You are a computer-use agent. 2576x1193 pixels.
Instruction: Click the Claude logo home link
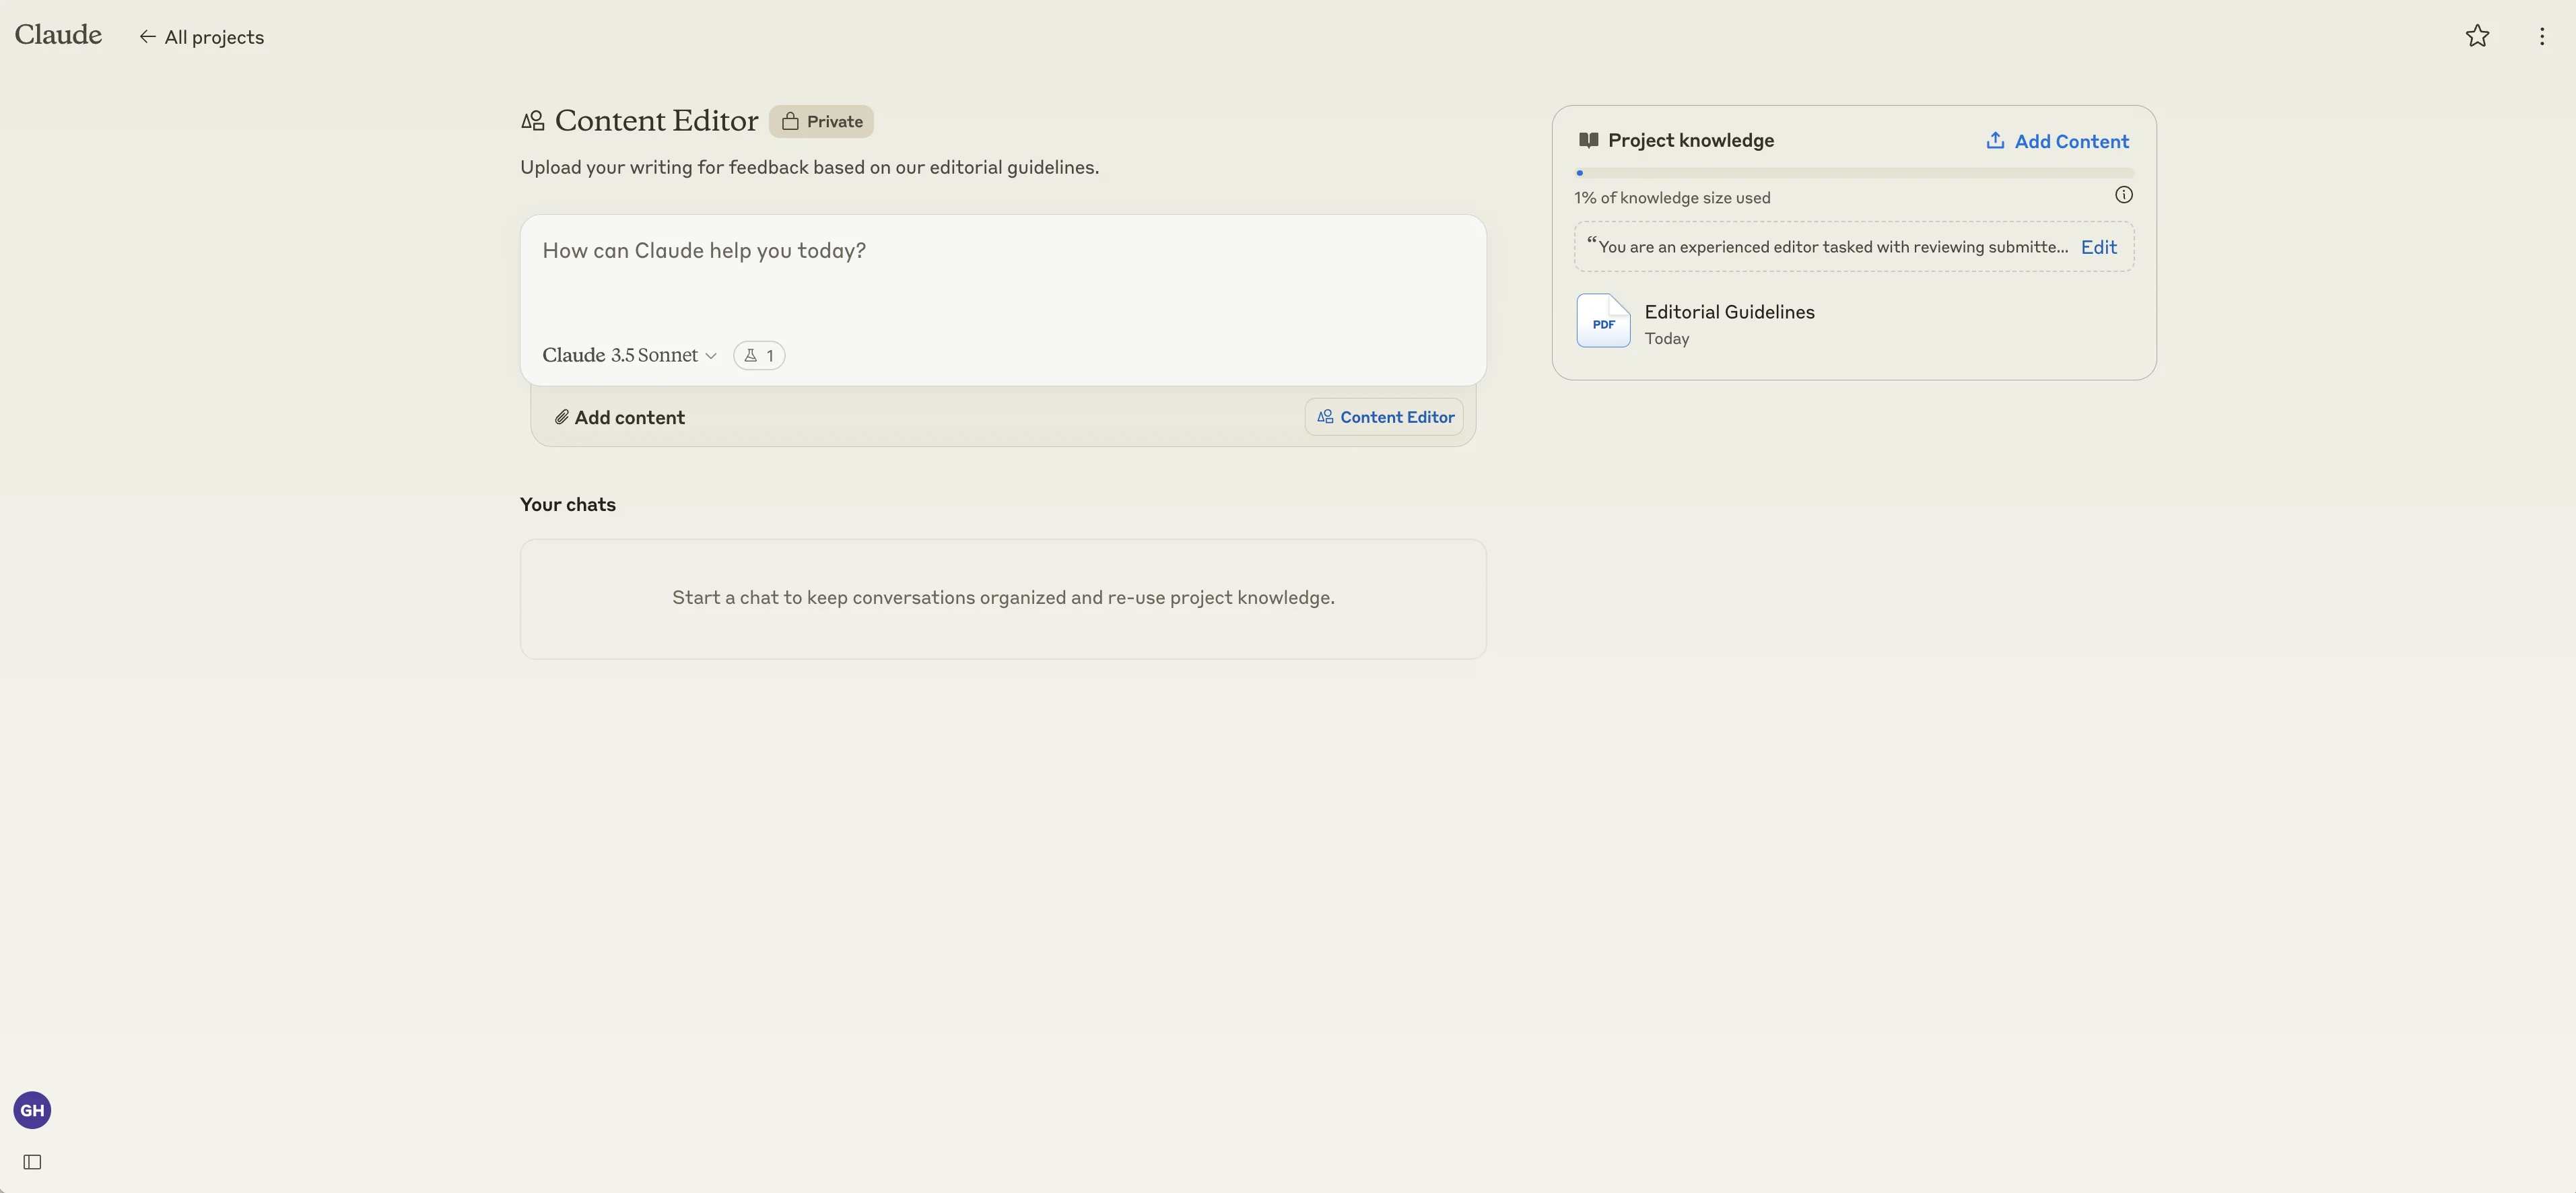point(58,35)
